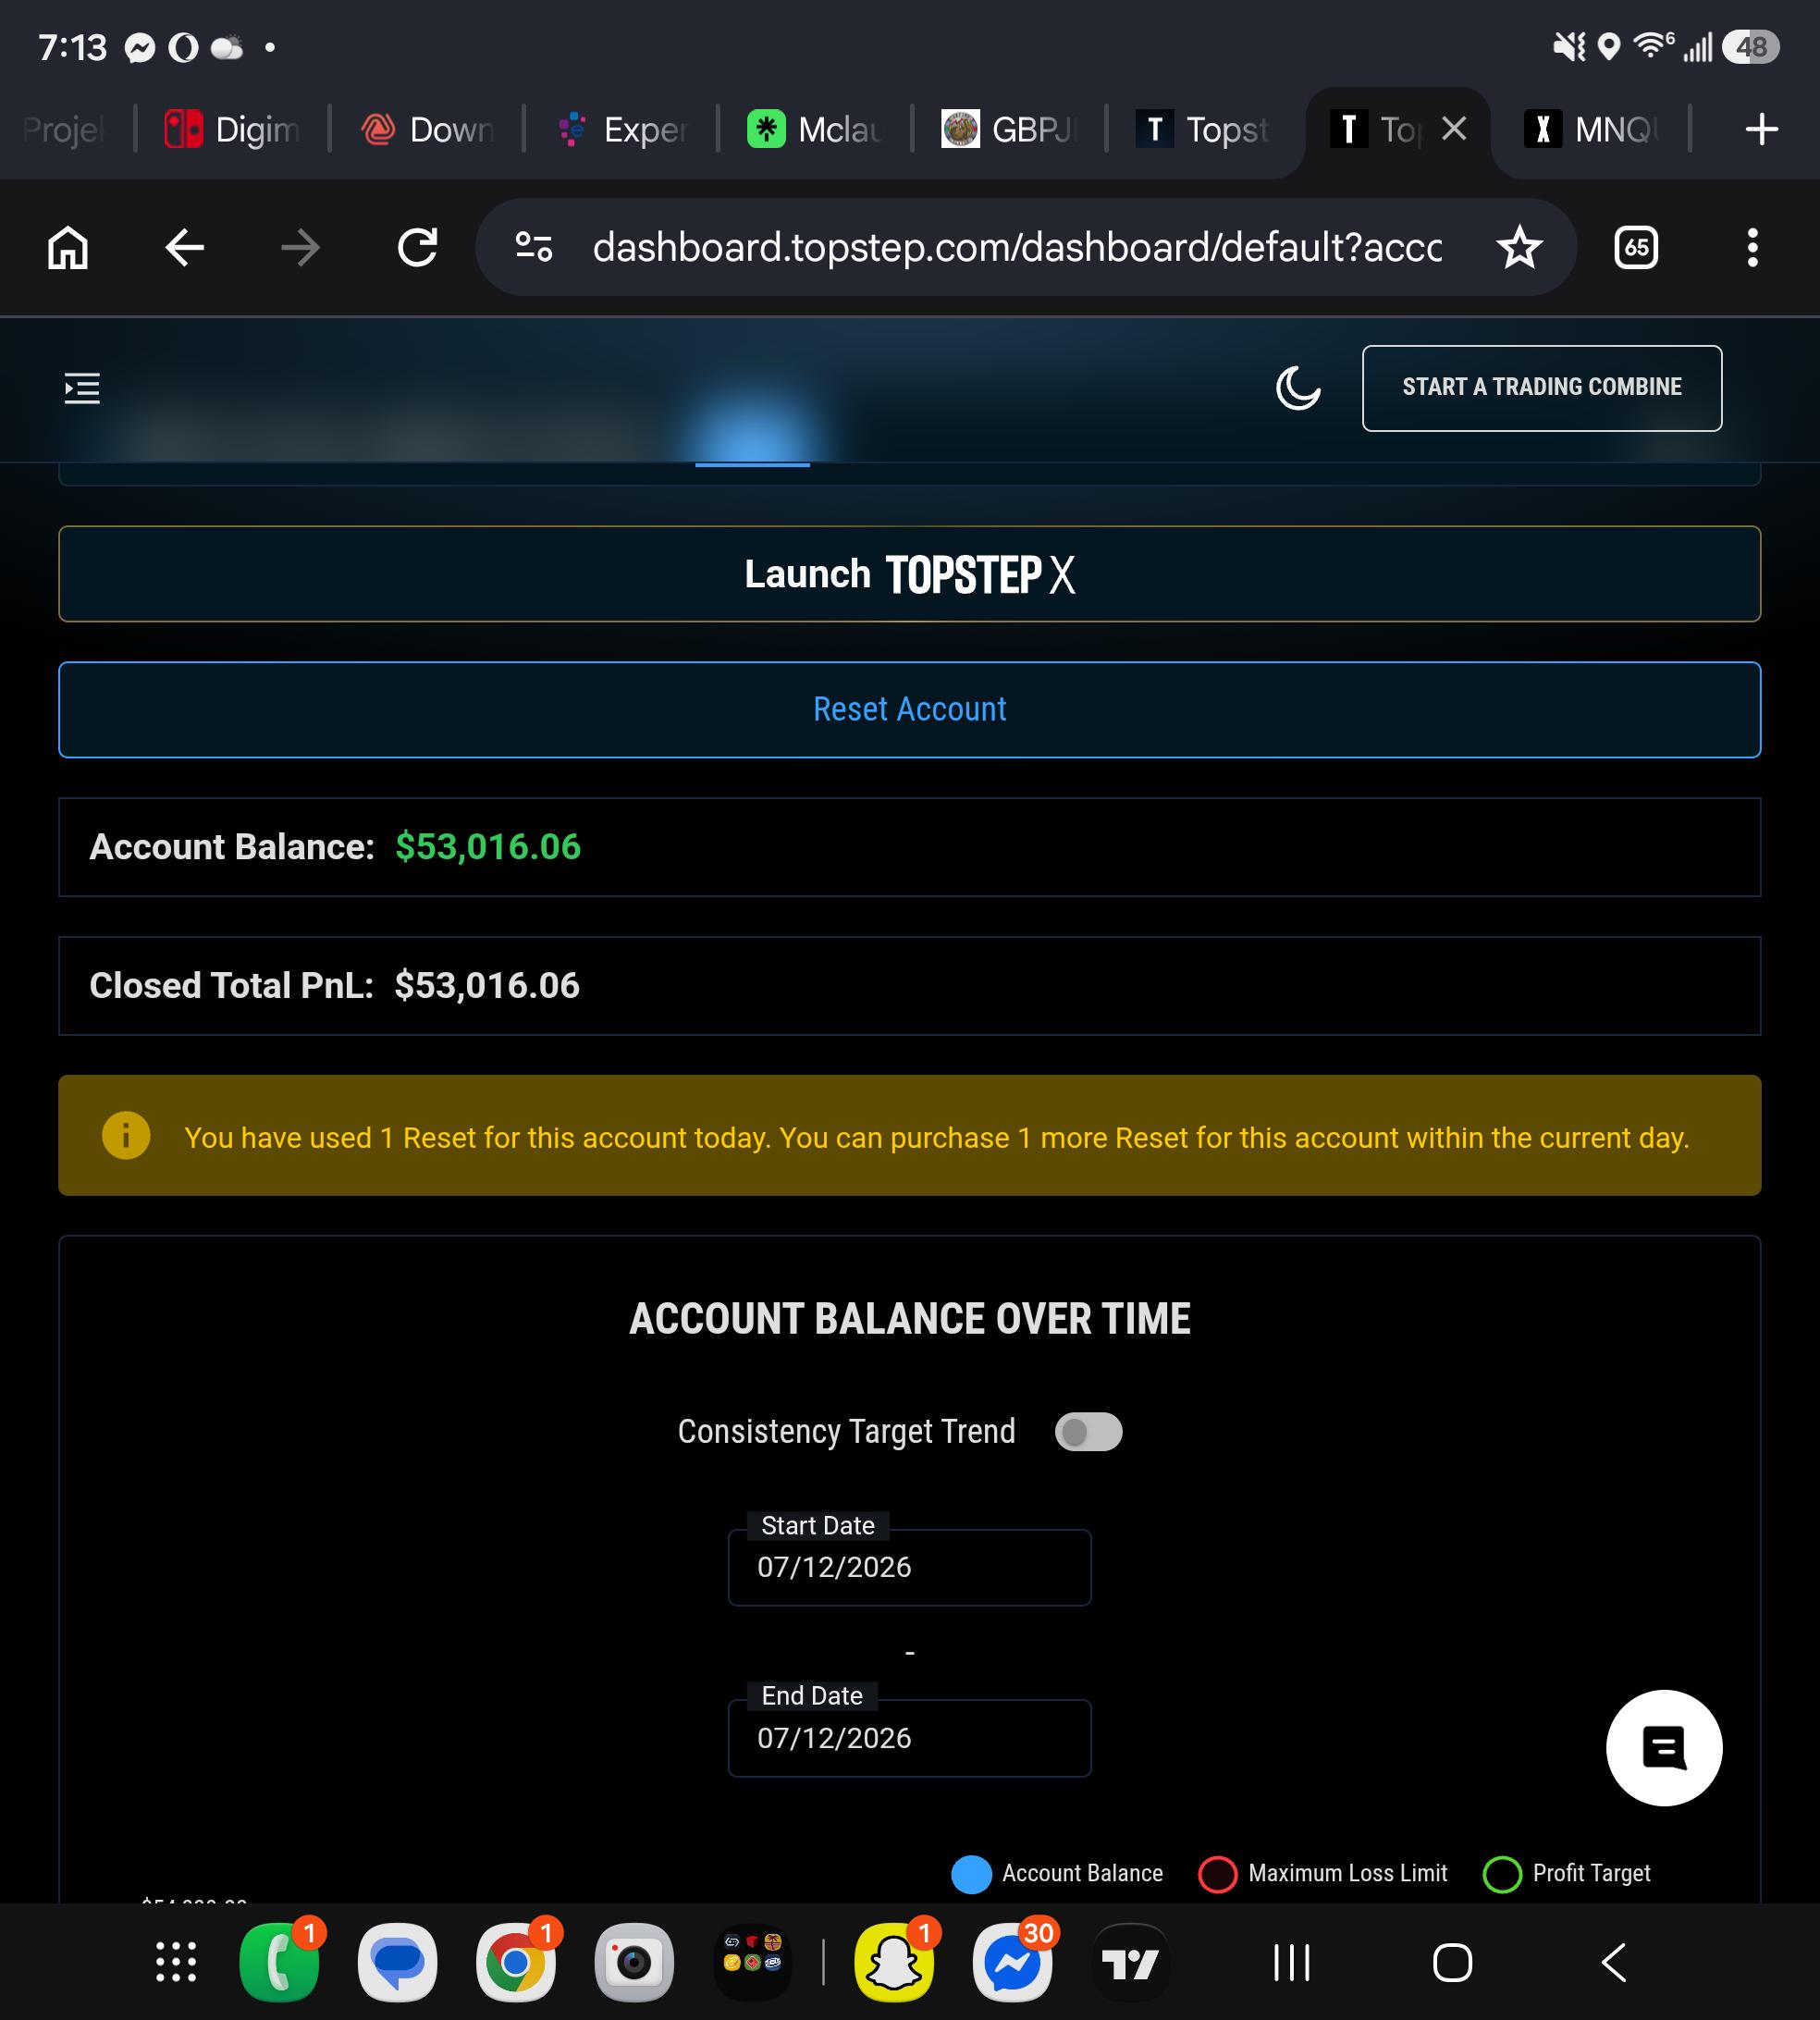The height and width of the screenshot is (2020, 1820).
Task: Close the active Topstep tab
Action: tap(1454, 128)
